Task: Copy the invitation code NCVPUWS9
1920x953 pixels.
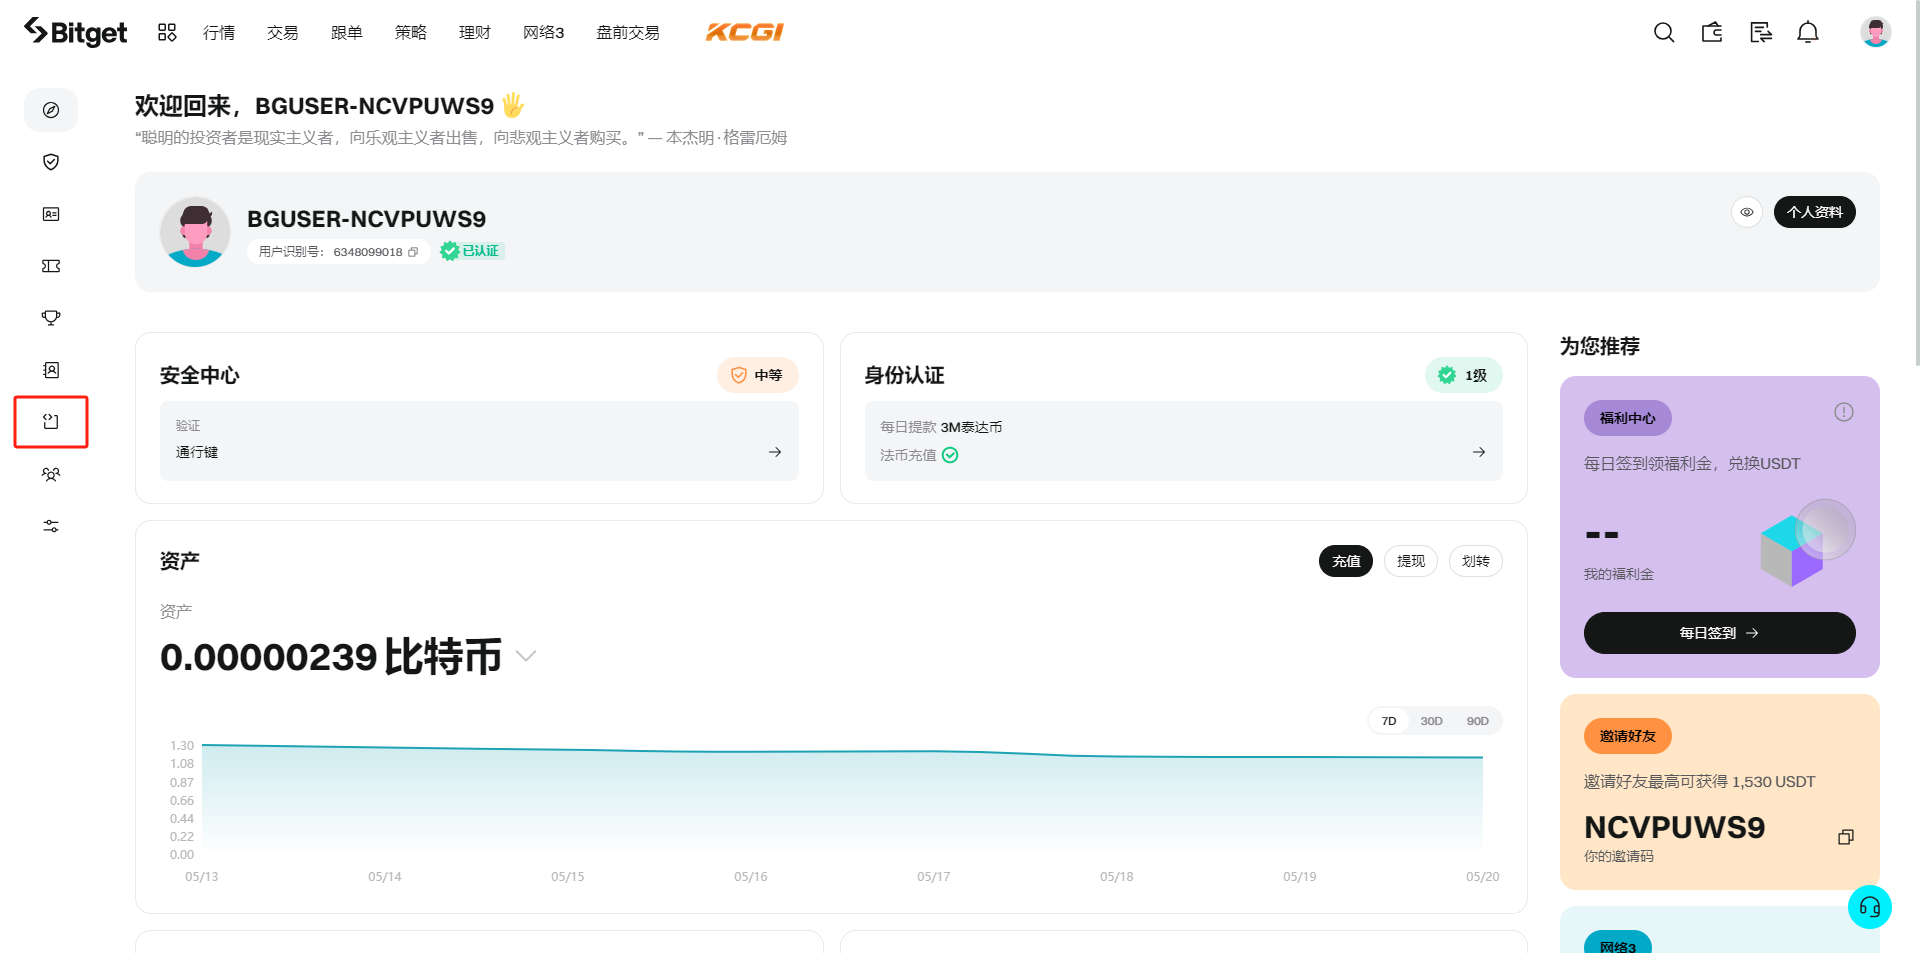Action: [x=1846, y=837]
